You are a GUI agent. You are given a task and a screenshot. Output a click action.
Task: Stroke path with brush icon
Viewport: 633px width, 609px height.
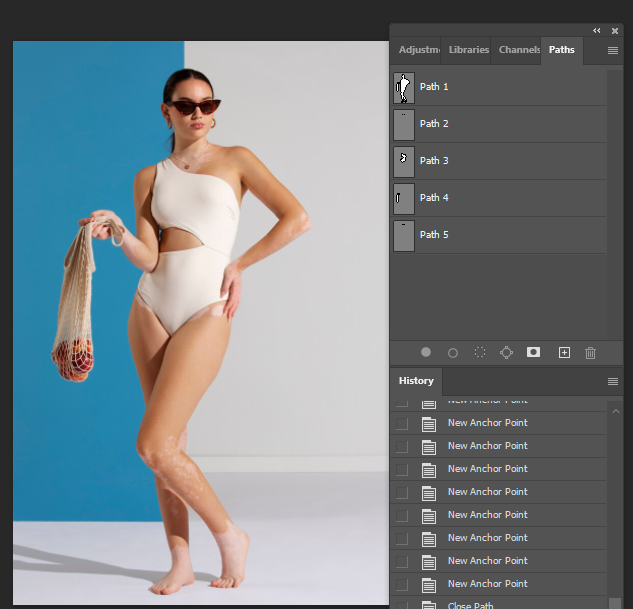point(453,353)
